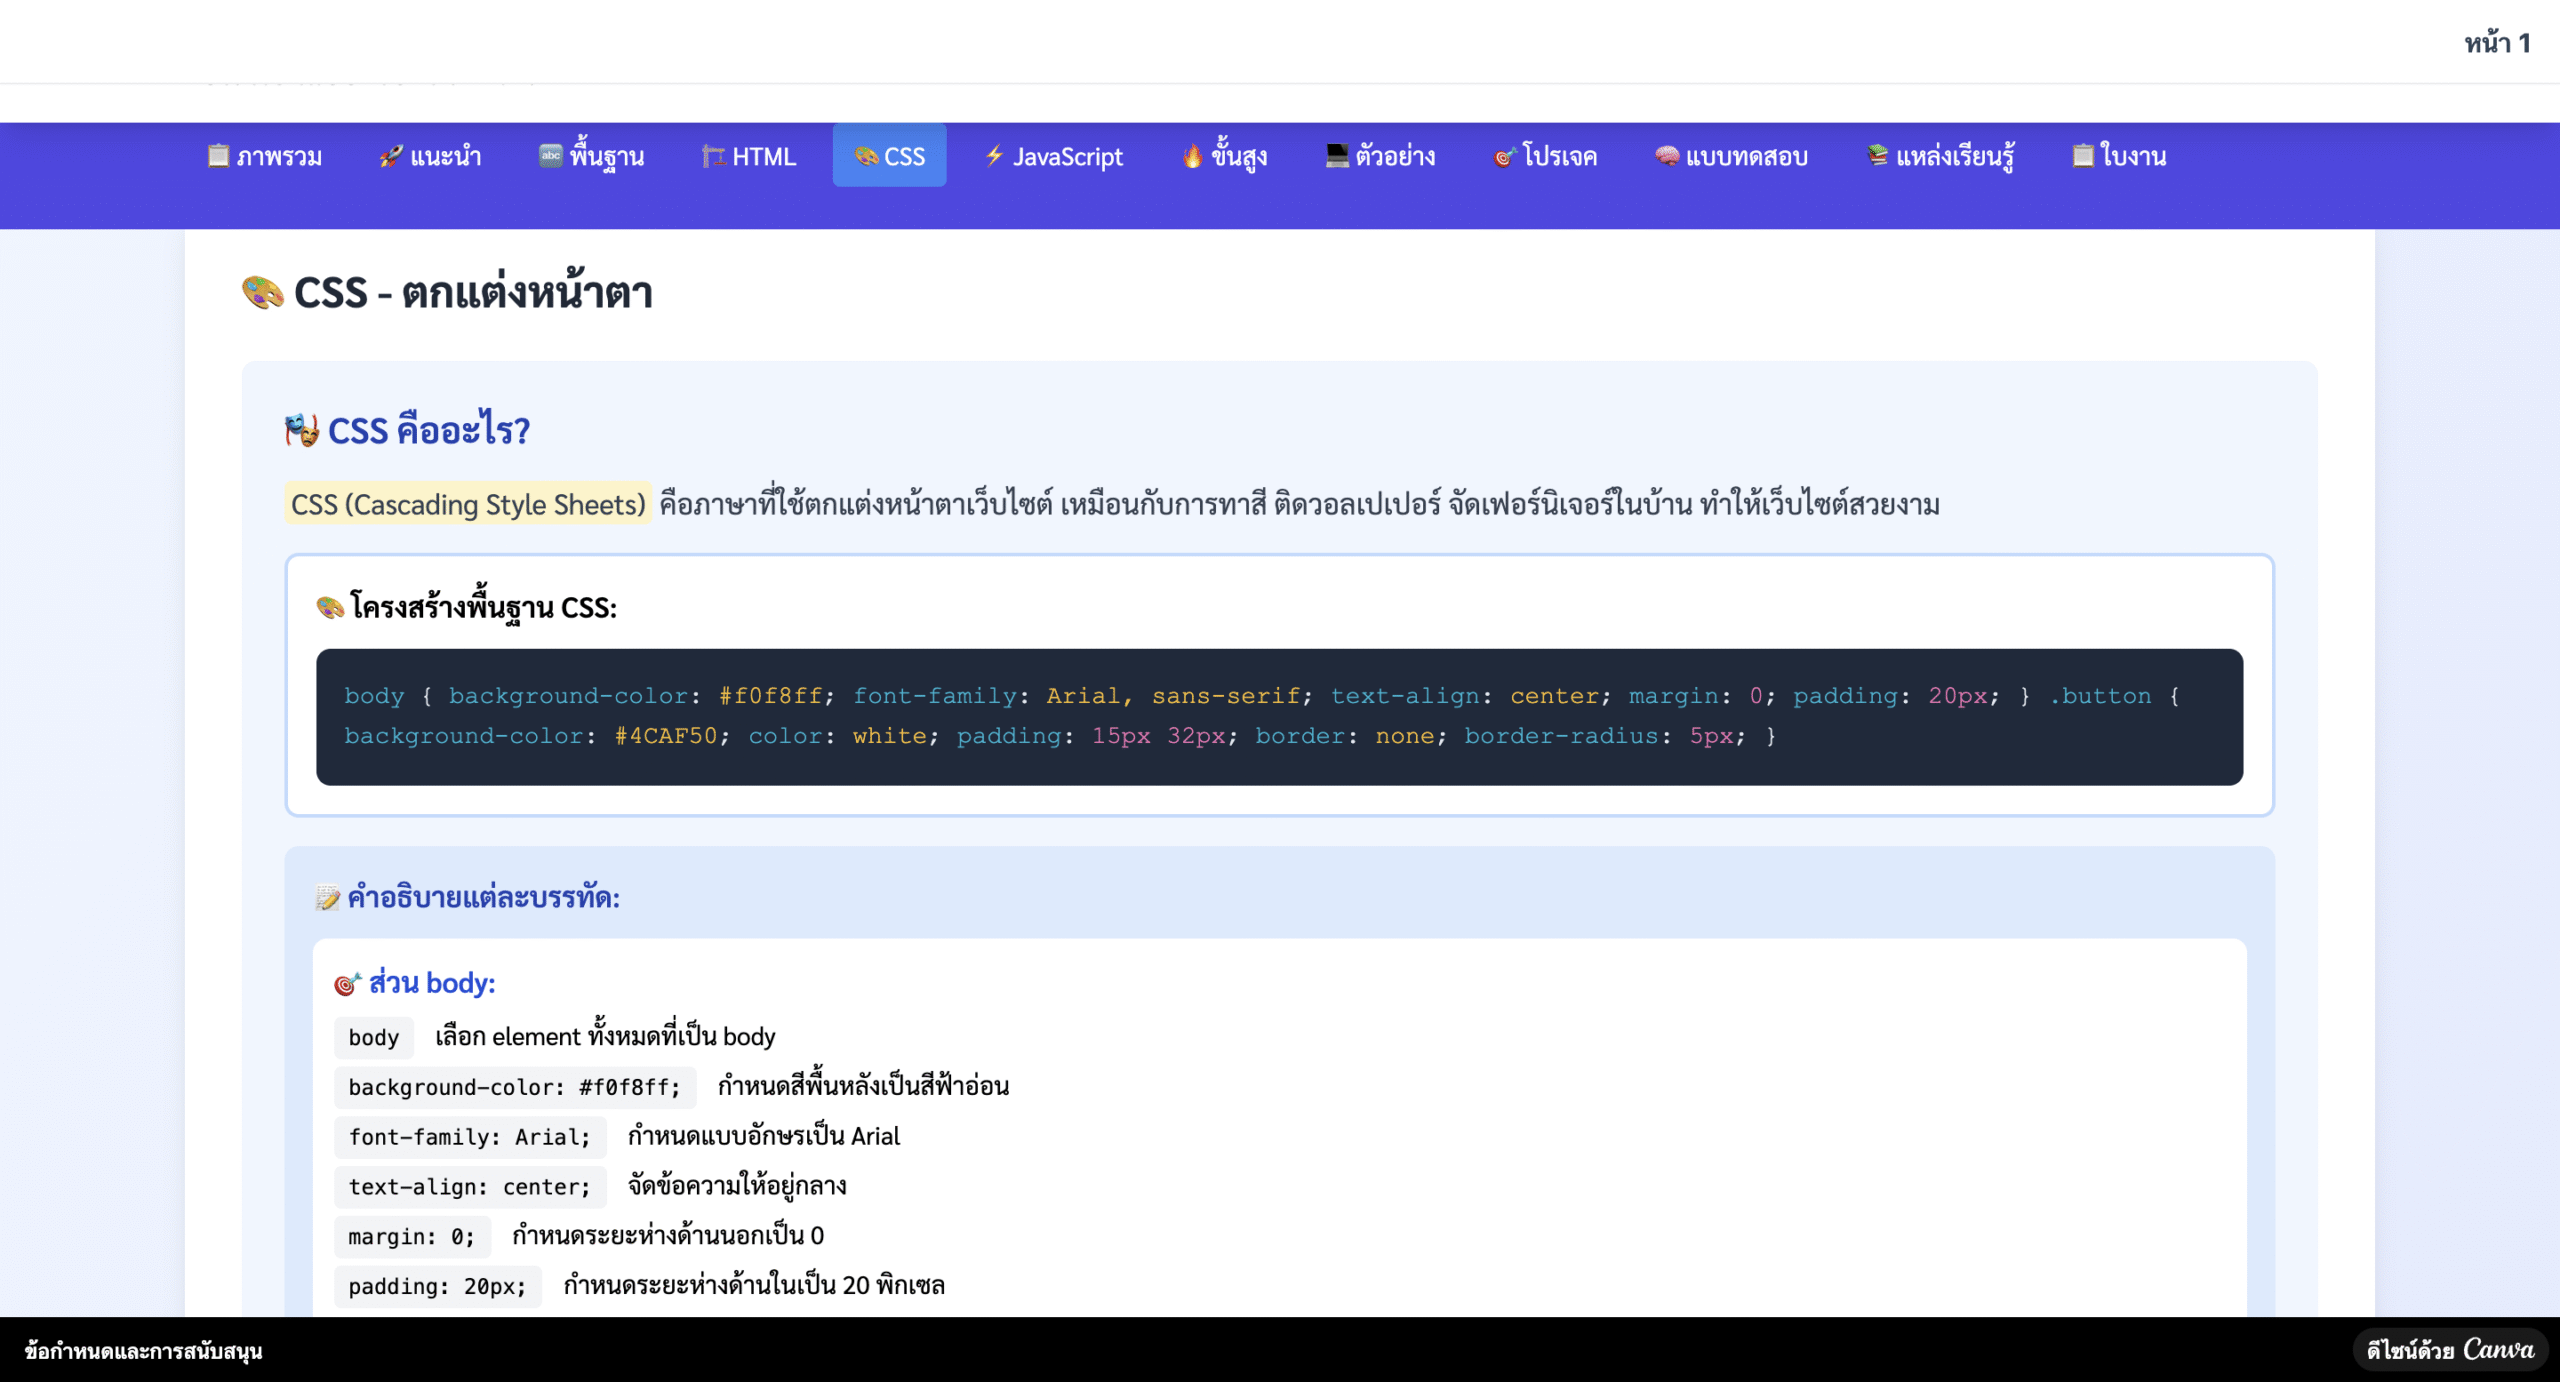Viewport: 2560px width, 1382px height.
Task: Open the ภาพรวม overview tab
Action: coord(265,157)
